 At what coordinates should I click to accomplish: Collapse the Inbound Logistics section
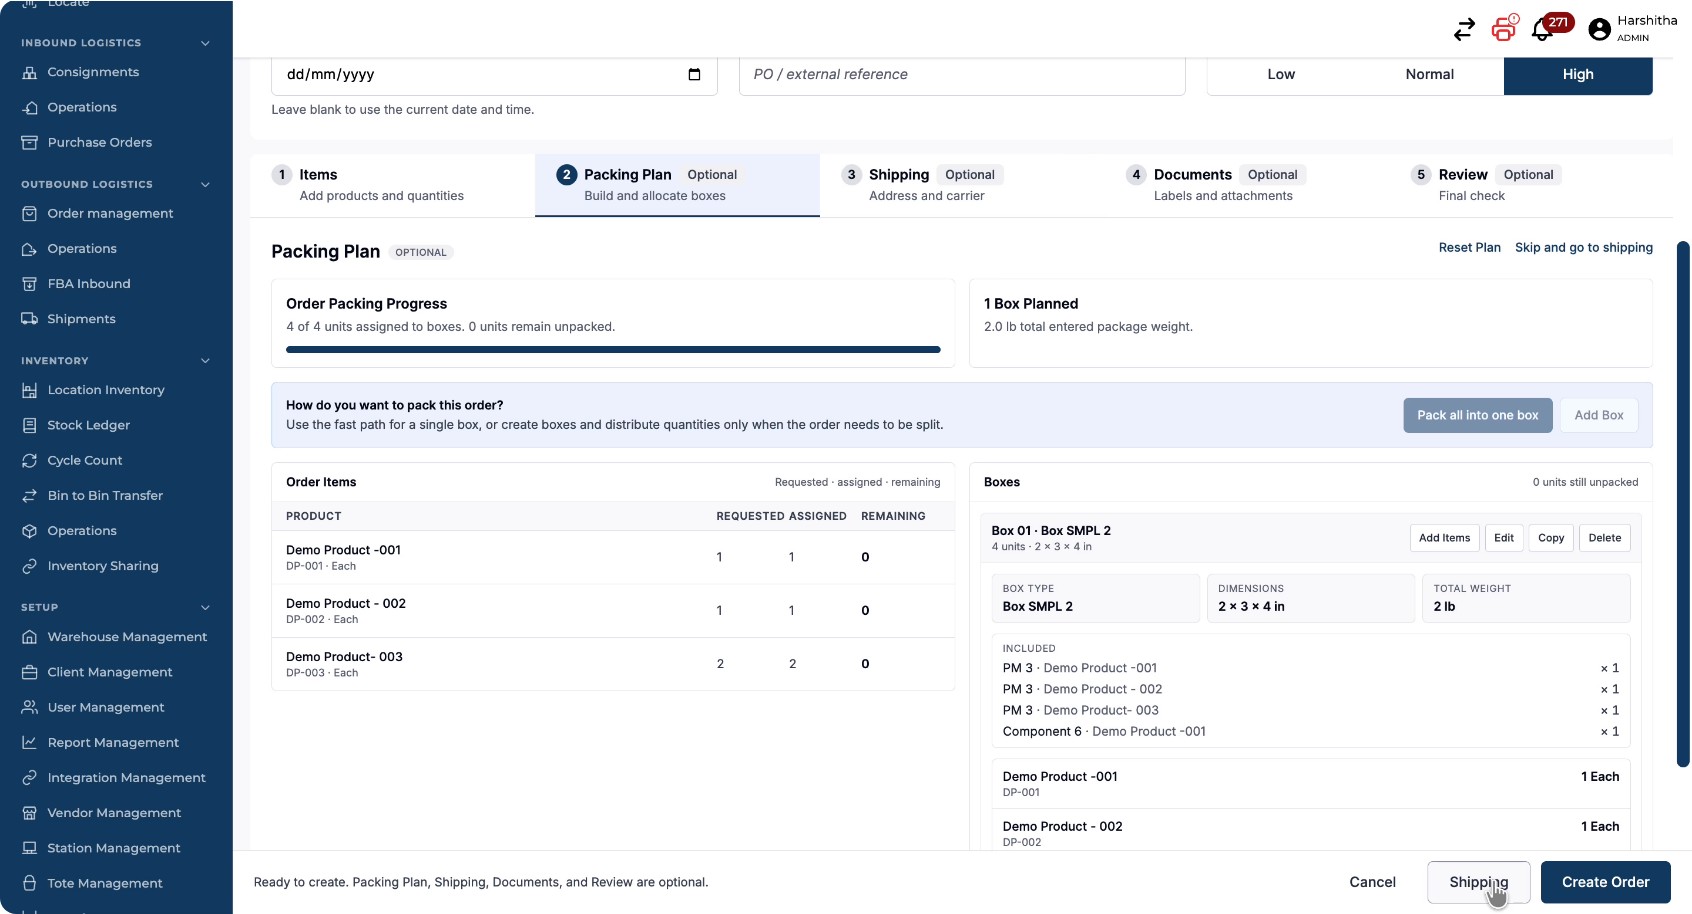point(205,43)
